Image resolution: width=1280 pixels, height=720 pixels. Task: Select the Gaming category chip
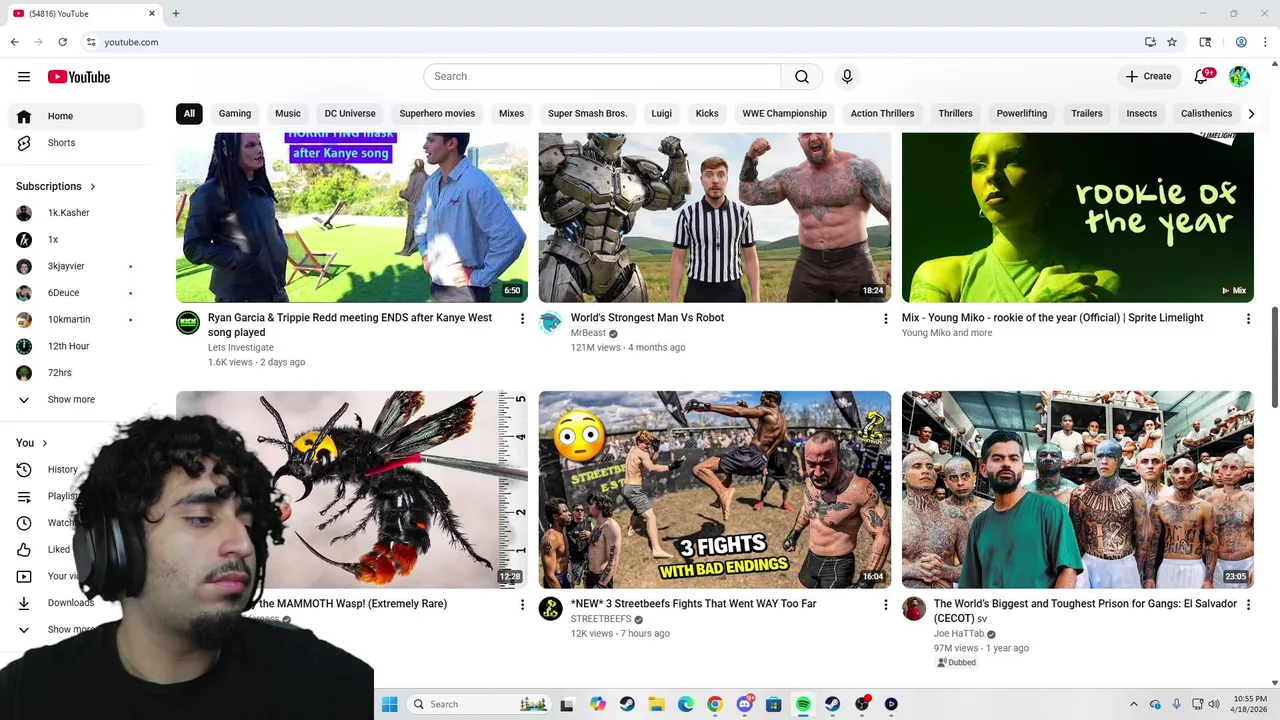pyautogui.click(x=235, y=114)
